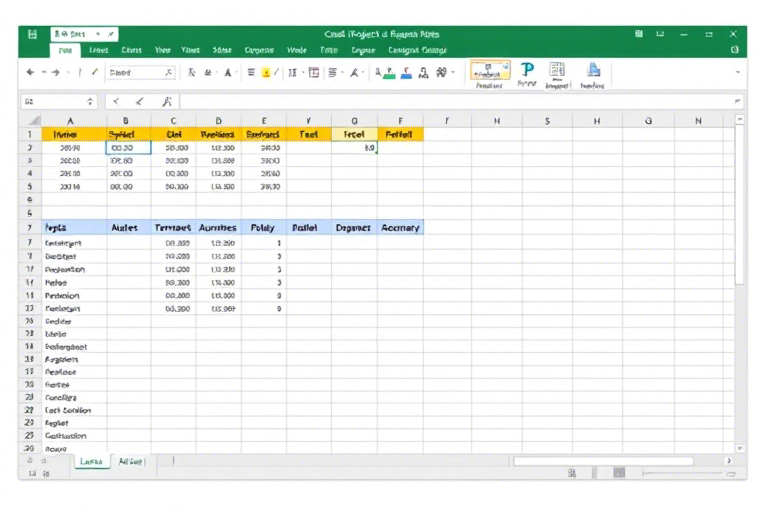Open the dropdown arrow next to font A icon
The width and height of the screenshot is (768, 512).
(x=237, y=73)
